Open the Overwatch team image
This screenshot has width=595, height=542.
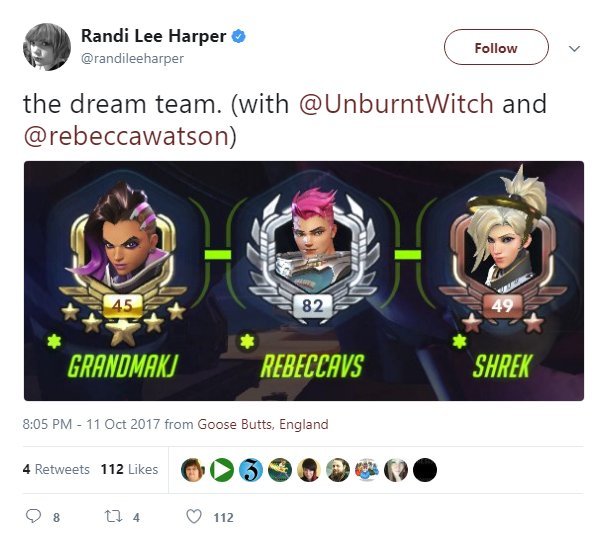(x=304, y=281)
